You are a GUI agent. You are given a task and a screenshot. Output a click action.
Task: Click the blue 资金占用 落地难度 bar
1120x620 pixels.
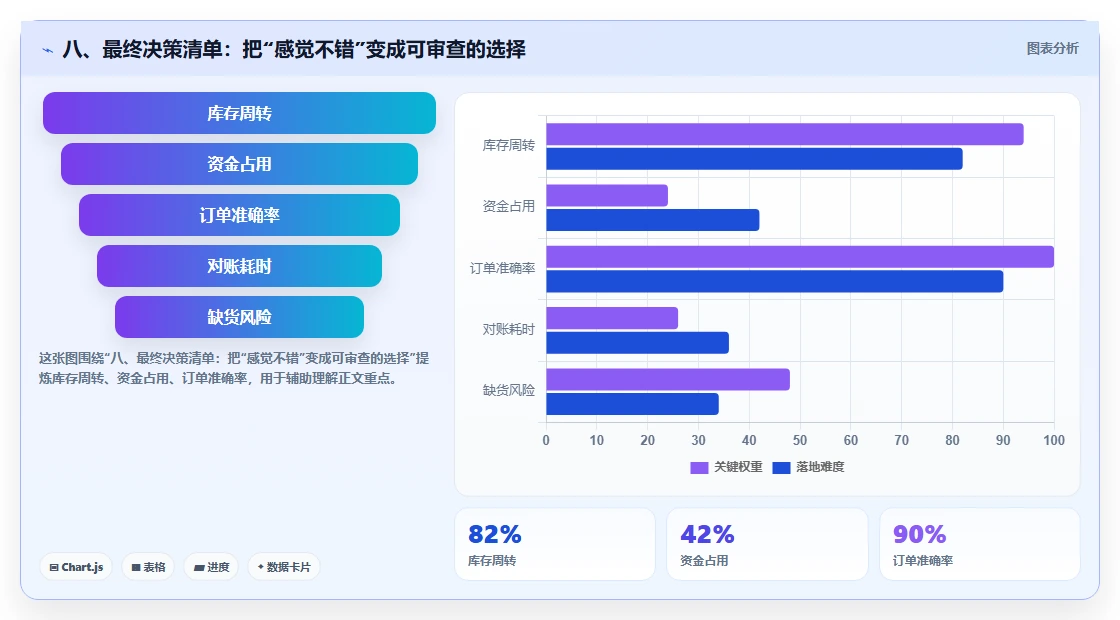point(653,220)
